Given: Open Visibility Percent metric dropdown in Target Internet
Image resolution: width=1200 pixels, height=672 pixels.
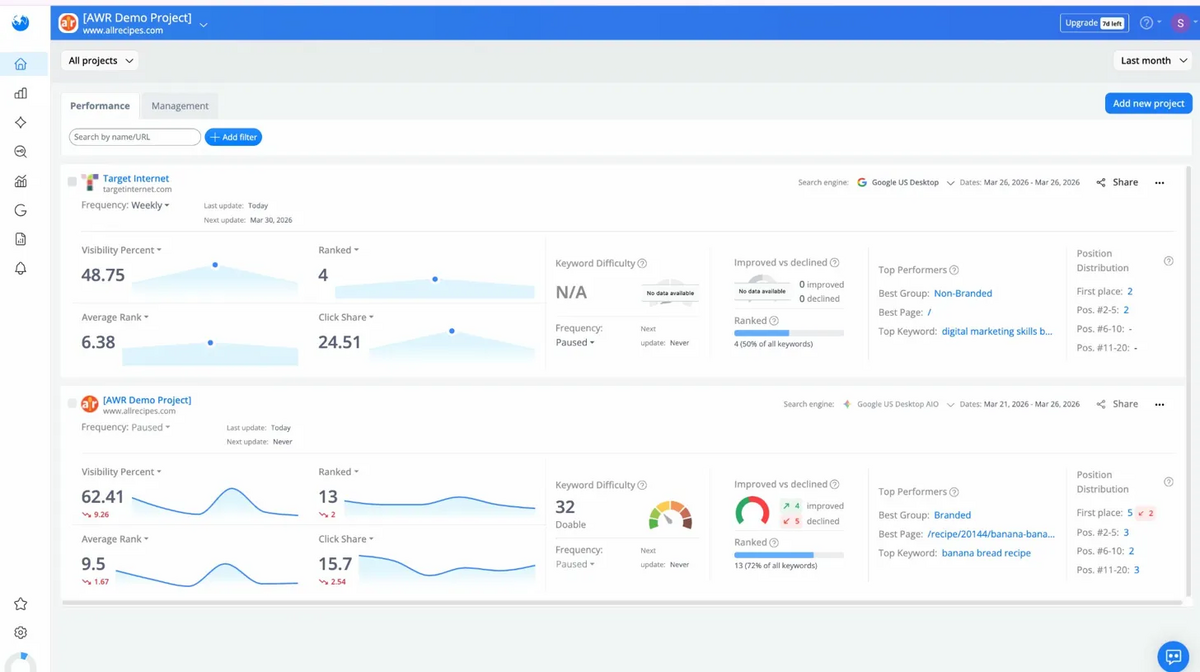Looking at the screenshot, I should click(x=121, y=250).
